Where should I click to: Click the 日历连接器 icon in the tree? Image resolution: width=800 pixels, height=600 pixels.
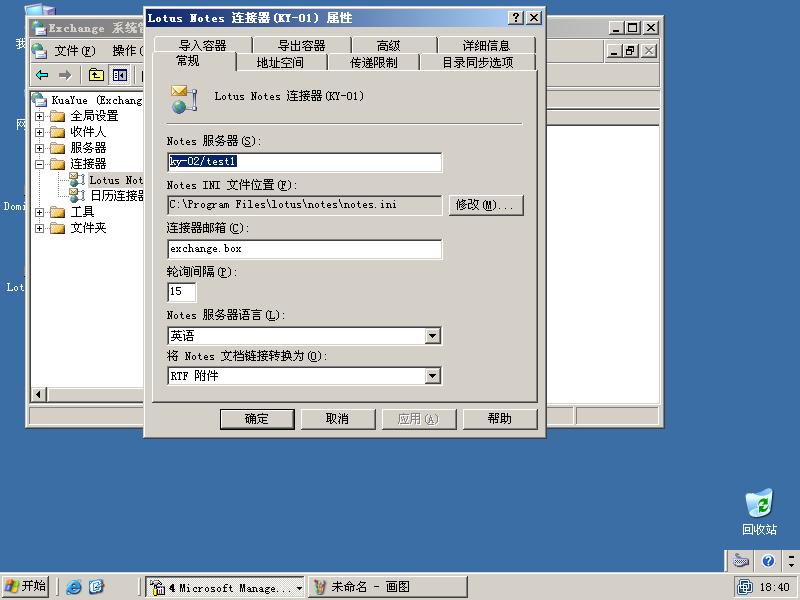point(77,195)
